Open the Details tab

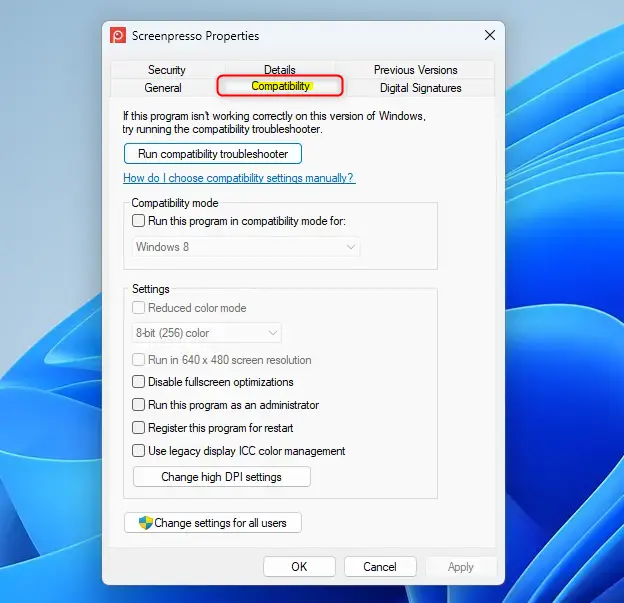tap(280, 70)
